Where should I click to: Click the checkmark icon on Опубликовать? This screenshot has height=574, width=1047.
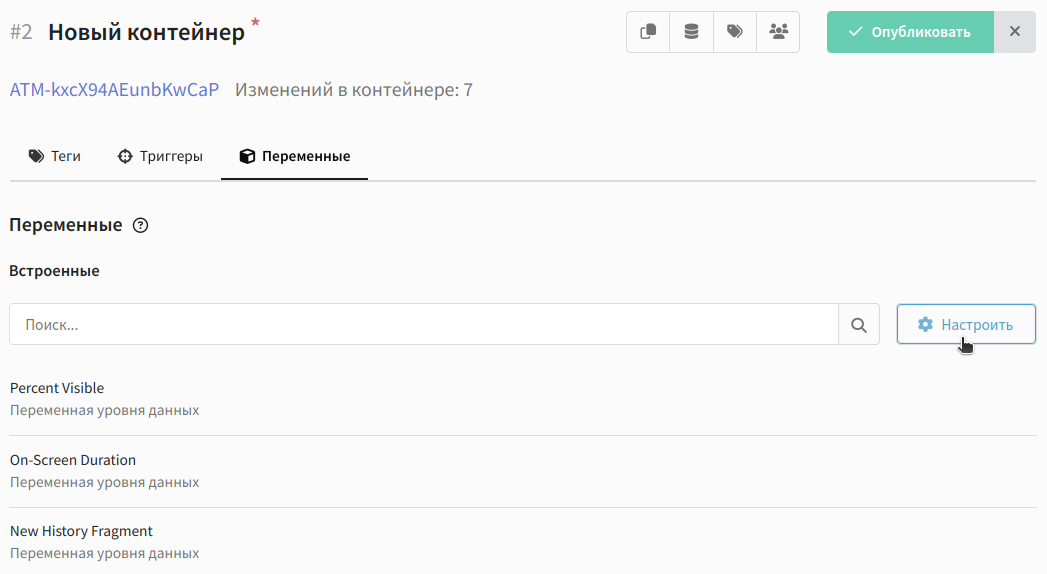click(855, 32)
